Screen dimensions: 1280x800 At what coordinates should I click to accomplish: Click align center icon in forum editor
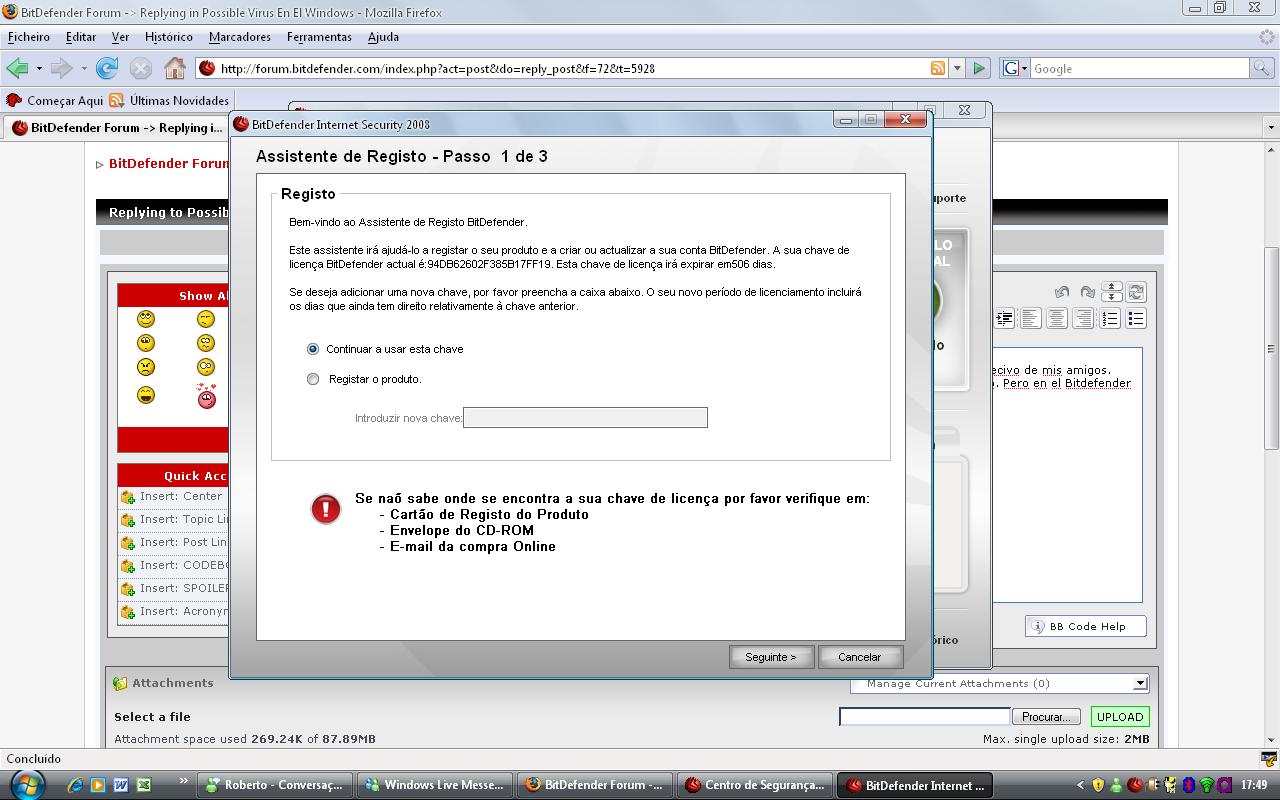[1057, 319]
